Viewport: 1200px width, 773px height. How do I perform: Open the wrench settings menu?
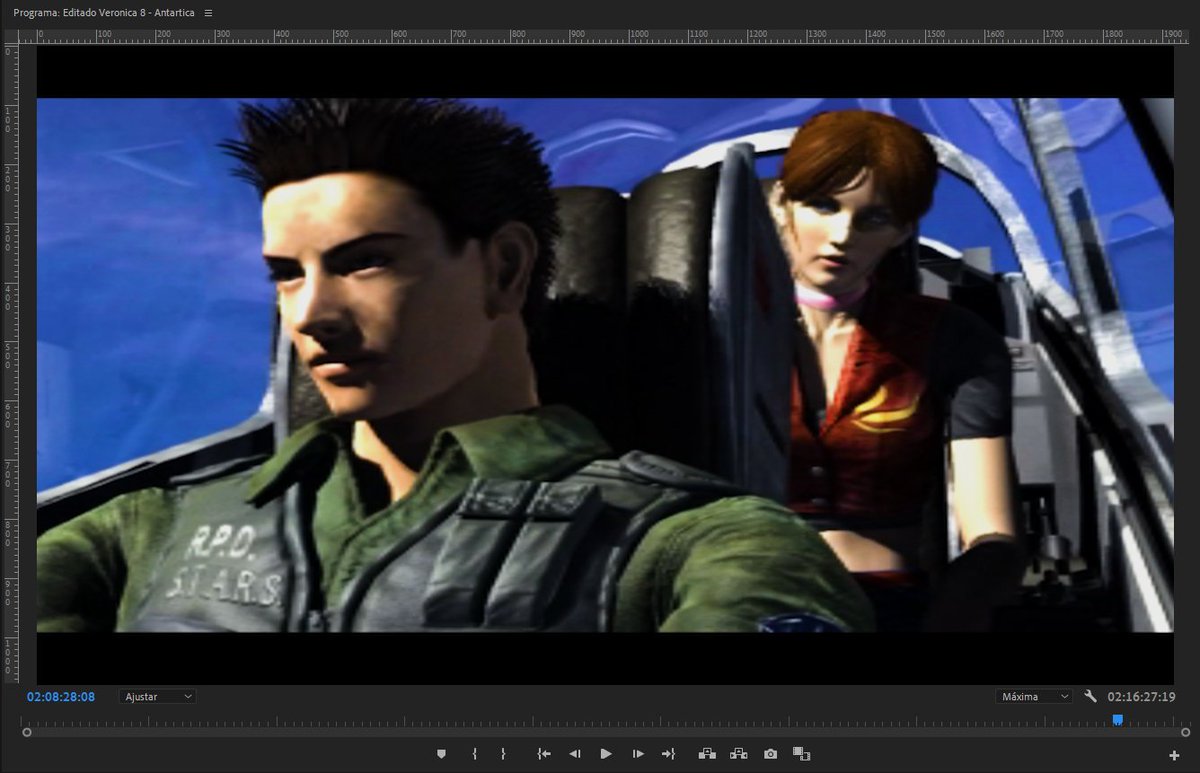tap(1091, 696)
